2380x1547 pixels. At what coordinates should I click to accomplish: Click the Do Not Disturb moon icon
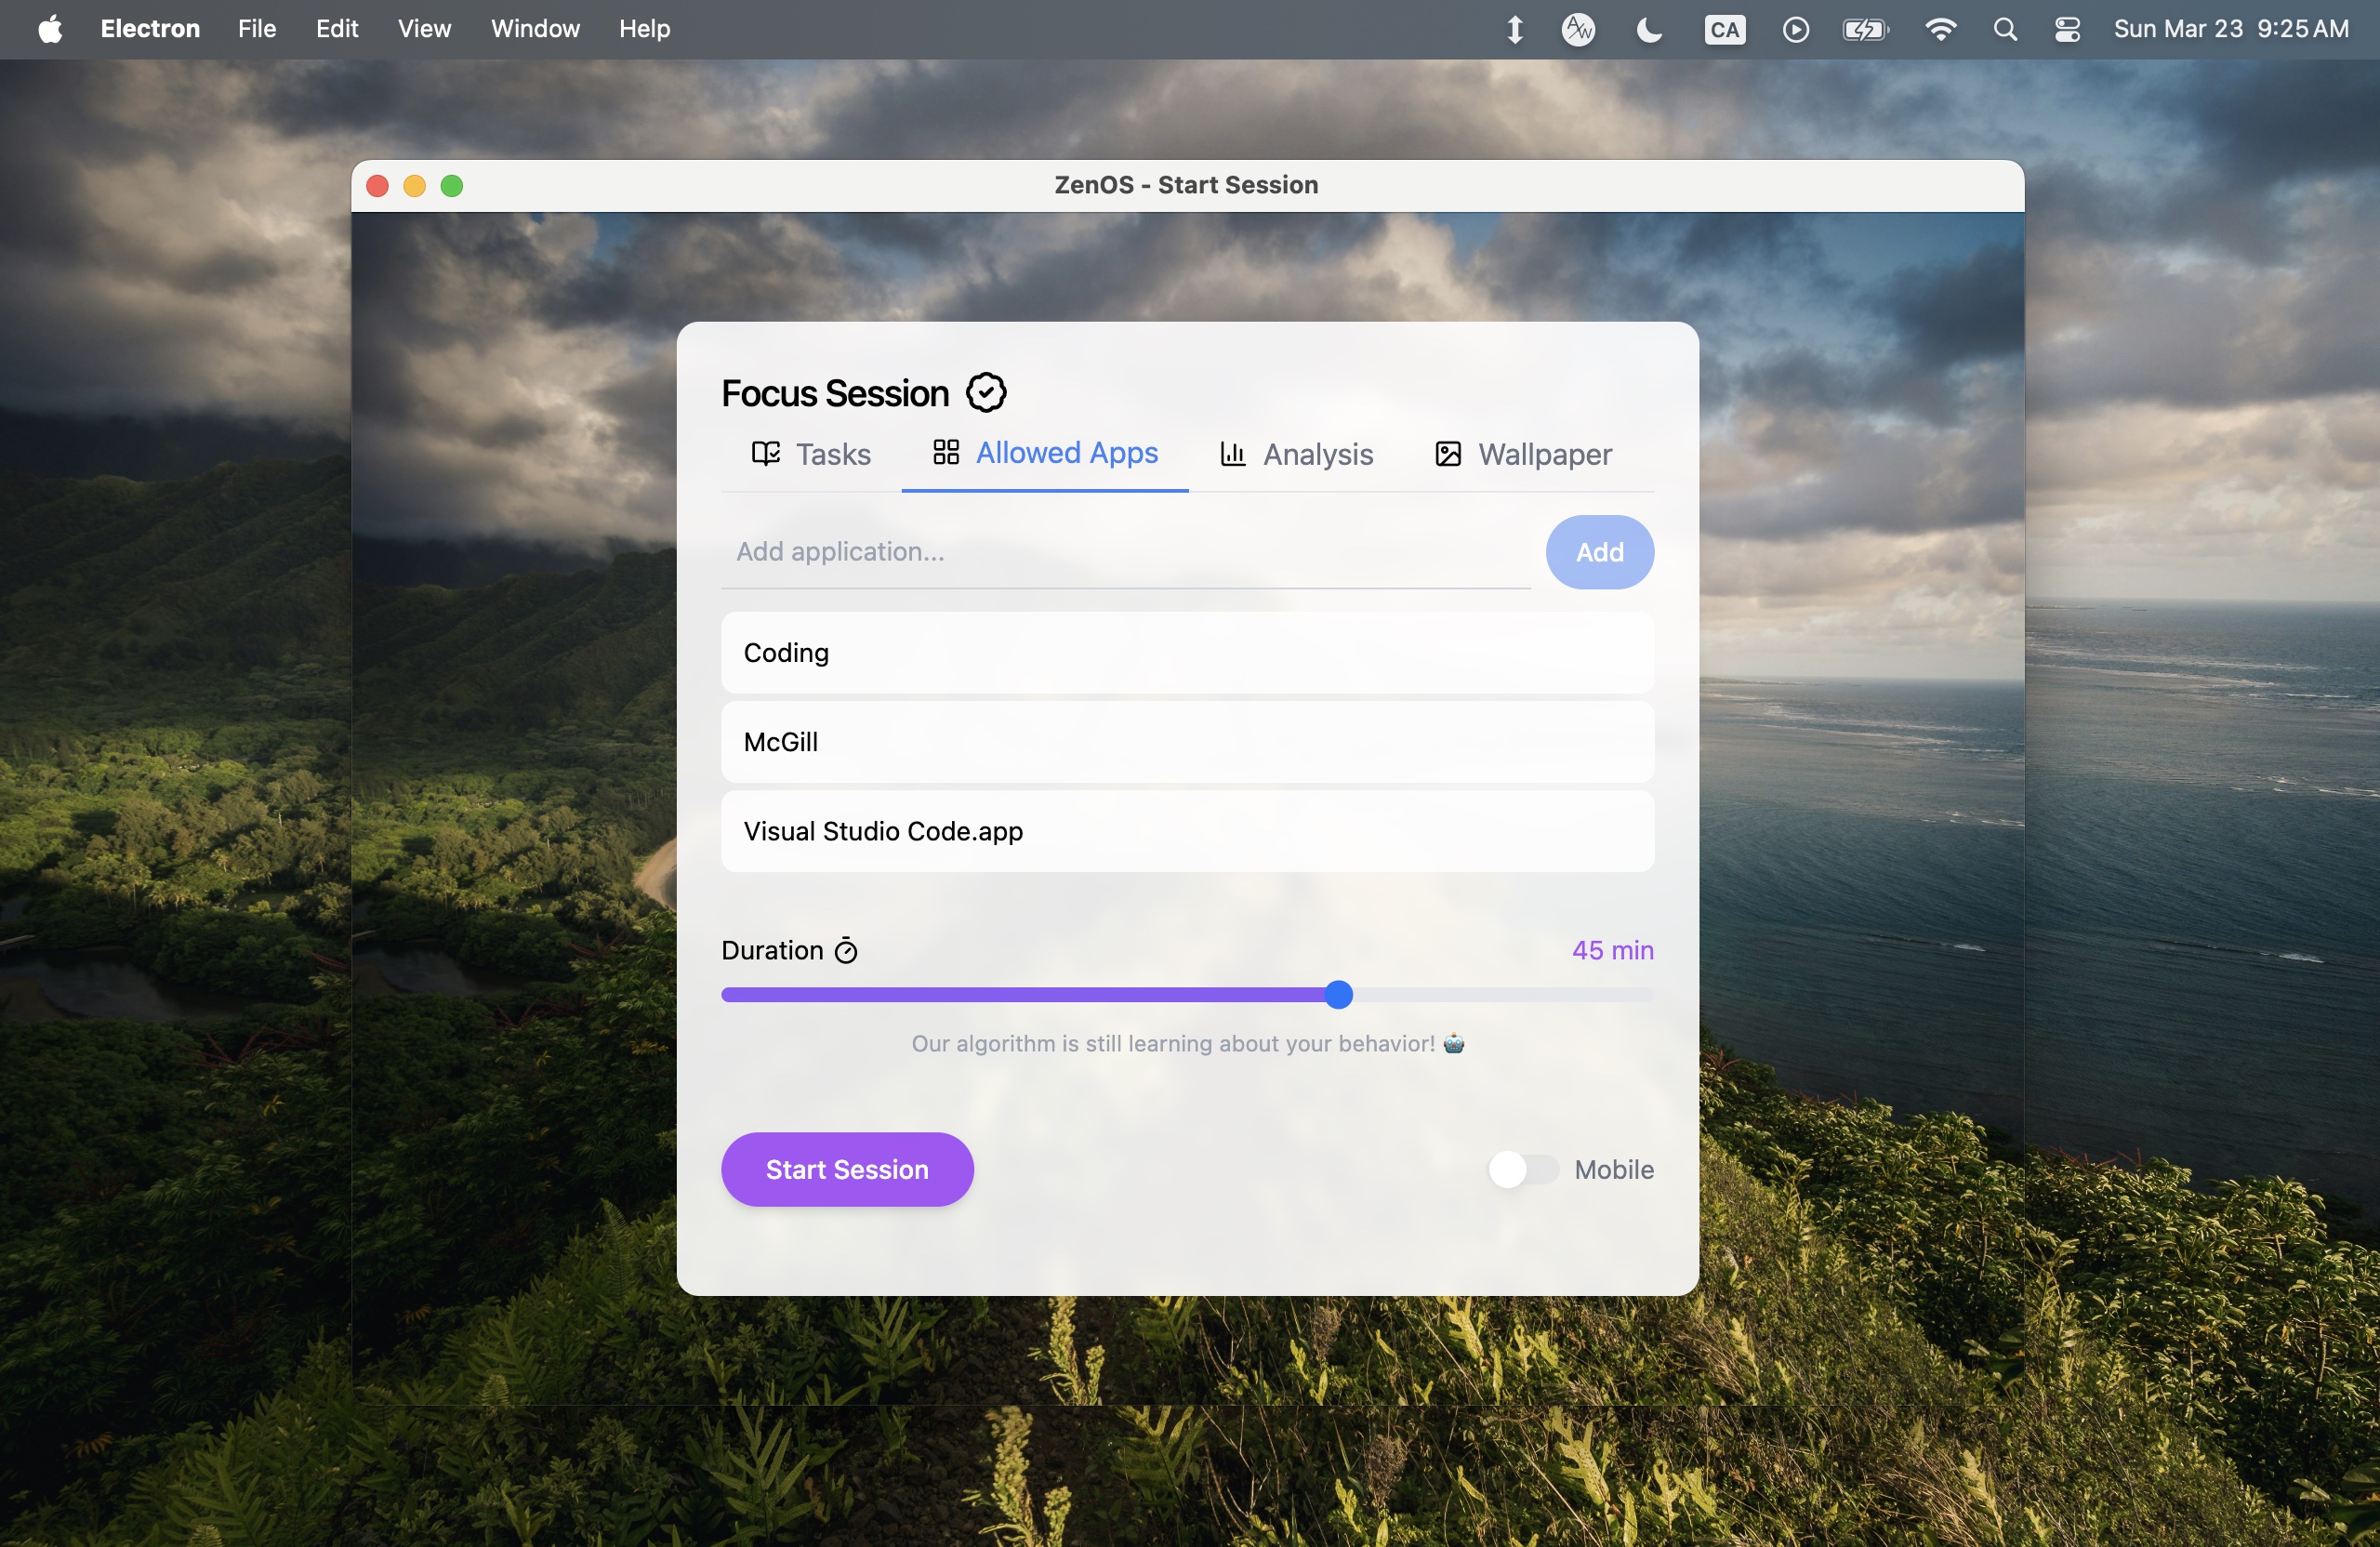[x=1648, y=29]
